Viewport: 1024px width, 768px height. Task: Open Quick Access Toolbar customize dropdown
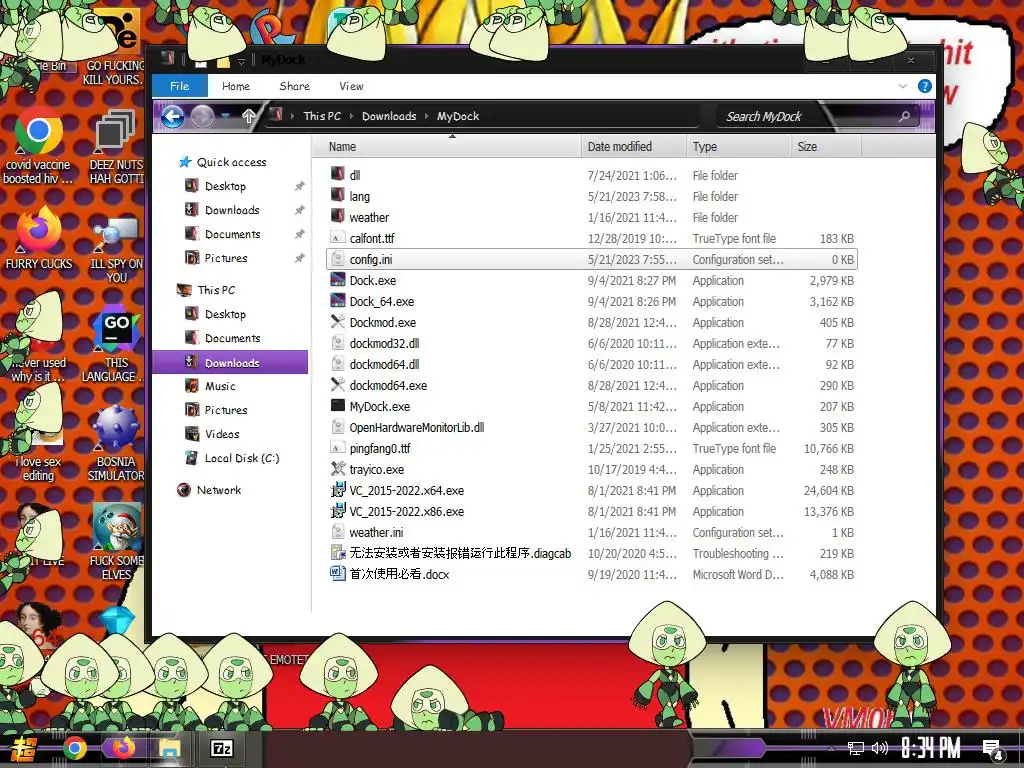(241, 61)
